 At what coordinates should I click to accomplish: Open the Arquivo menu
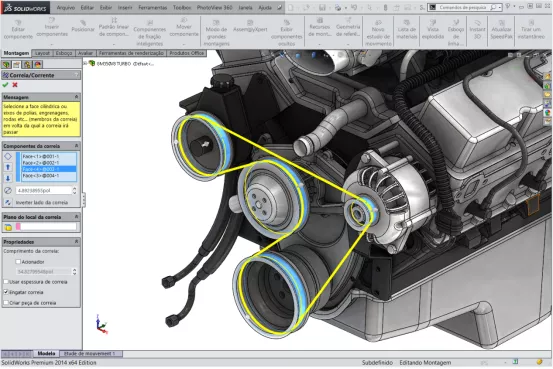(x=66, y=7)
